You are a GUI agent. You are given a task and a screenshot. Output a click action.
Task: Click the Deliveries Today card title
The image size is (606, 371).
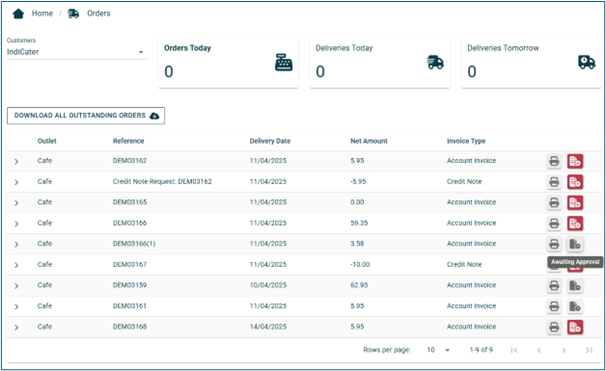(344, 48)
